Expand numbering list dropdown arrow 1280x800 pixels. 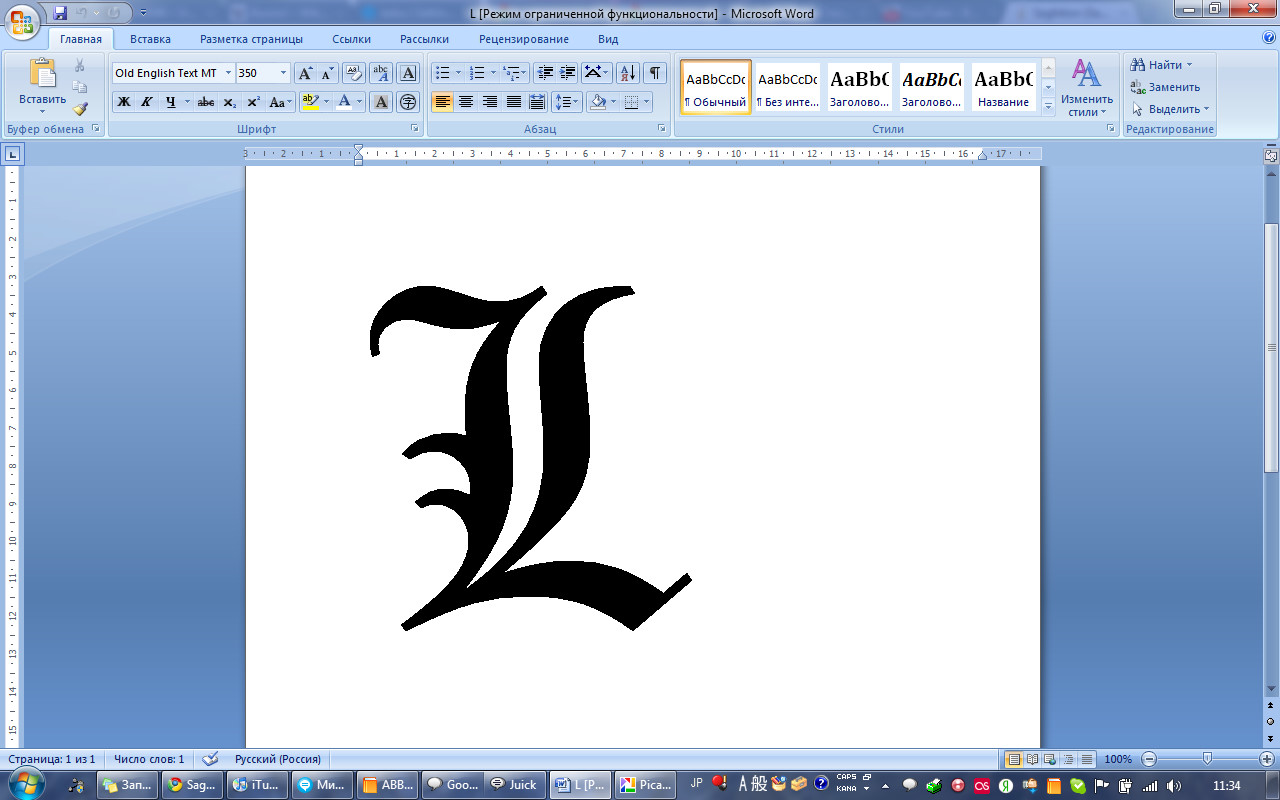[x=493, y=73]
